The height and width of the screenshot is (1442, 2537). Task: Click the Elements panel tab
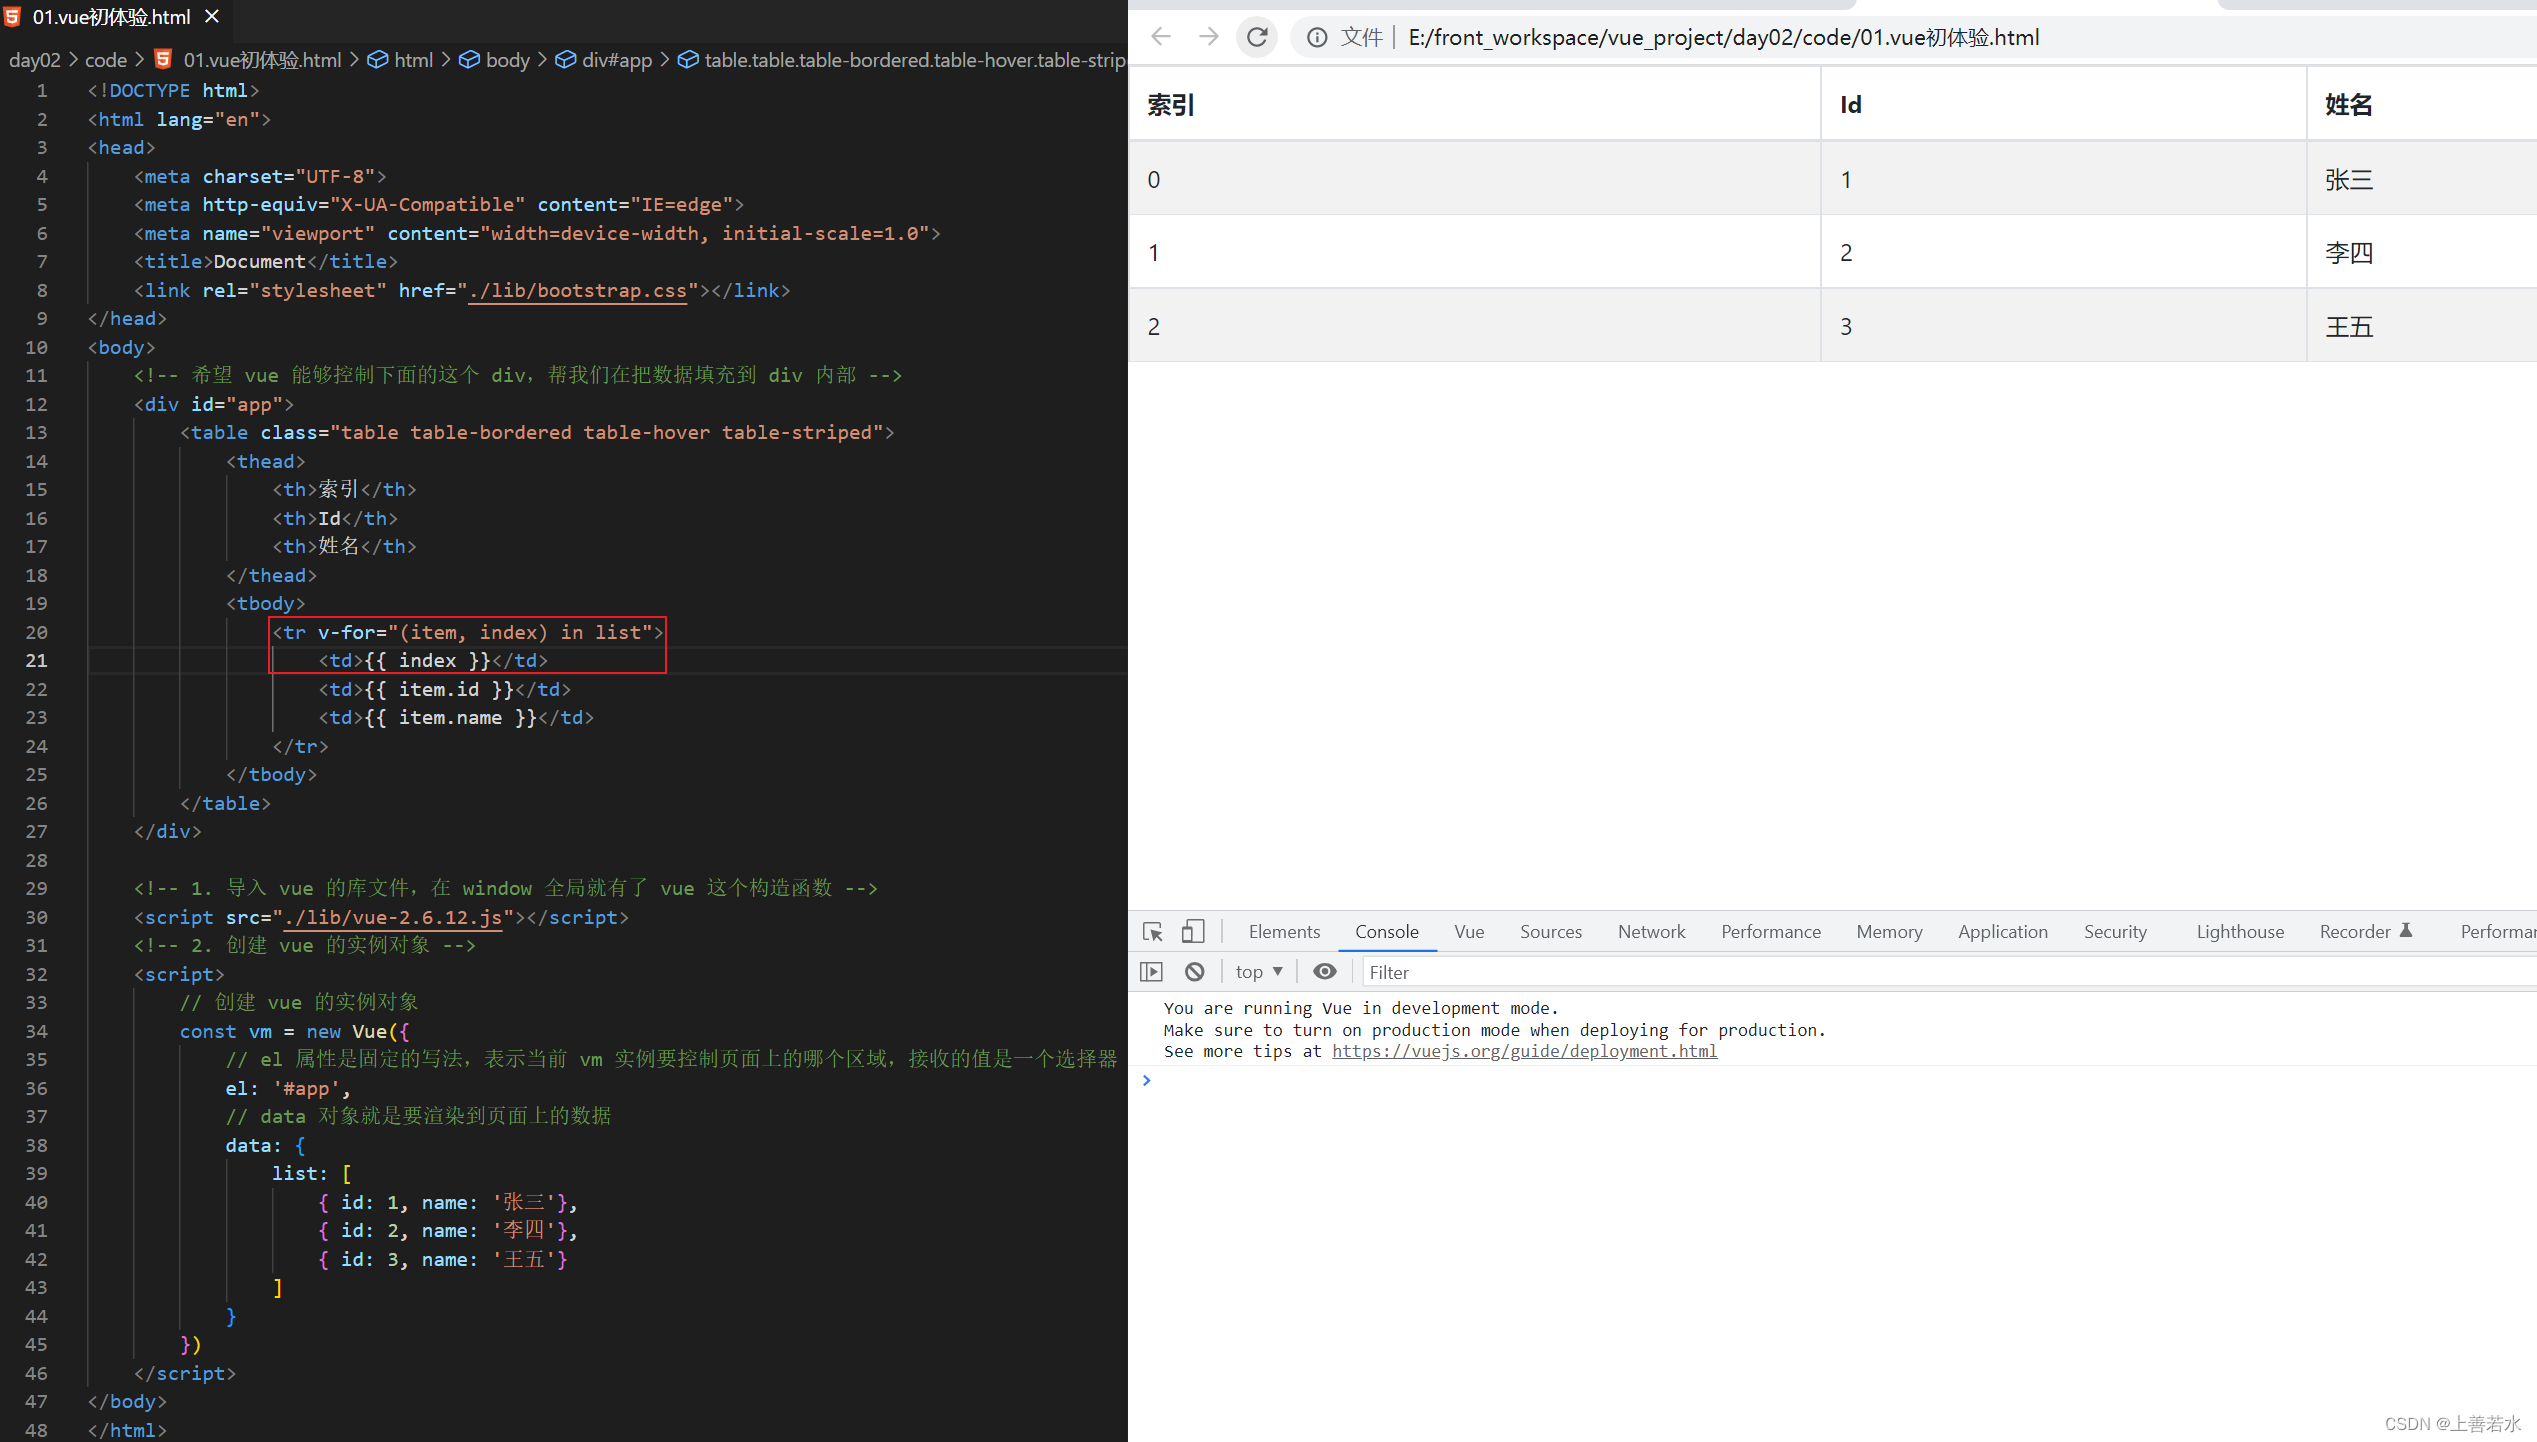pos(1282,932)
